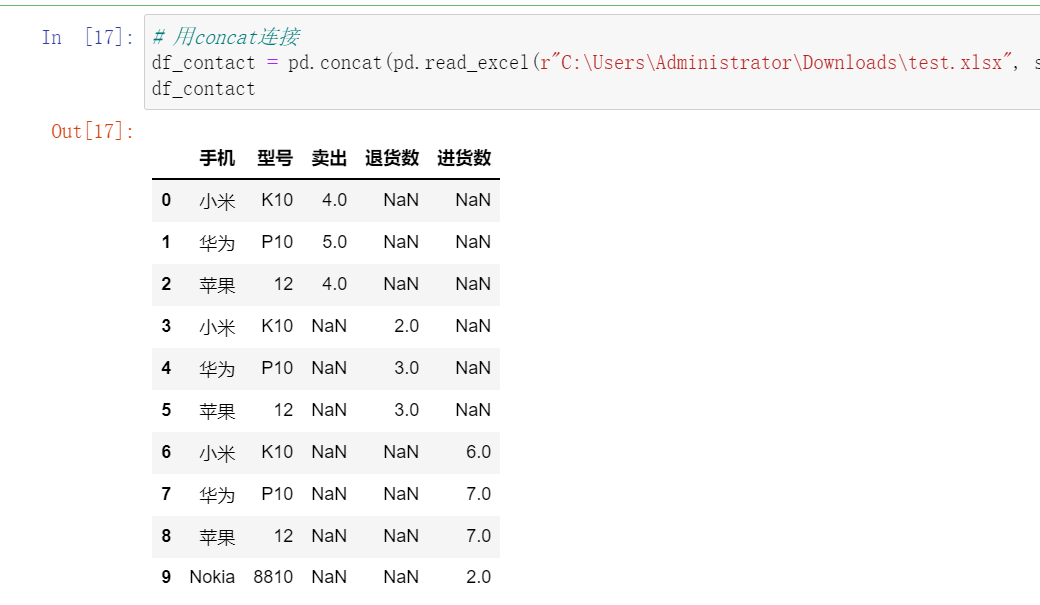Click the Out[17] output prompt
1040x605 pixels.
pos(93,131)
